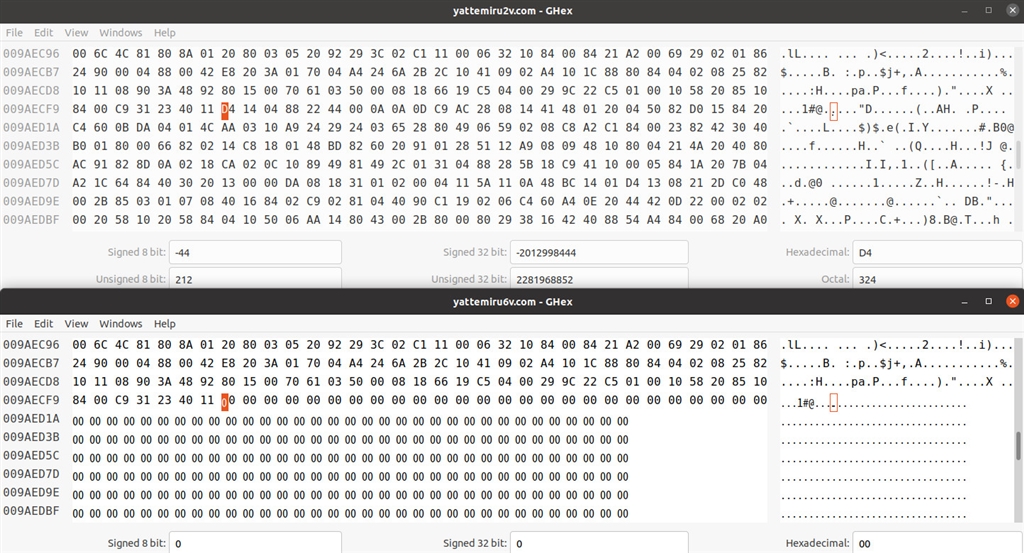Click Octal field showing 324

(x=937, y=278)
